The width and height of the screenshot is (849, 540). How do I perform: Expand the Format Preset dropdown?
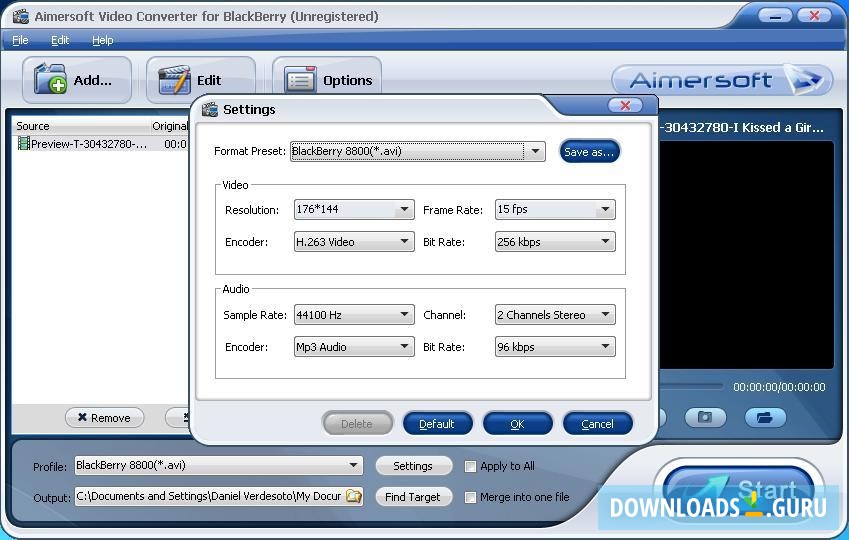(x=535, y=151)
